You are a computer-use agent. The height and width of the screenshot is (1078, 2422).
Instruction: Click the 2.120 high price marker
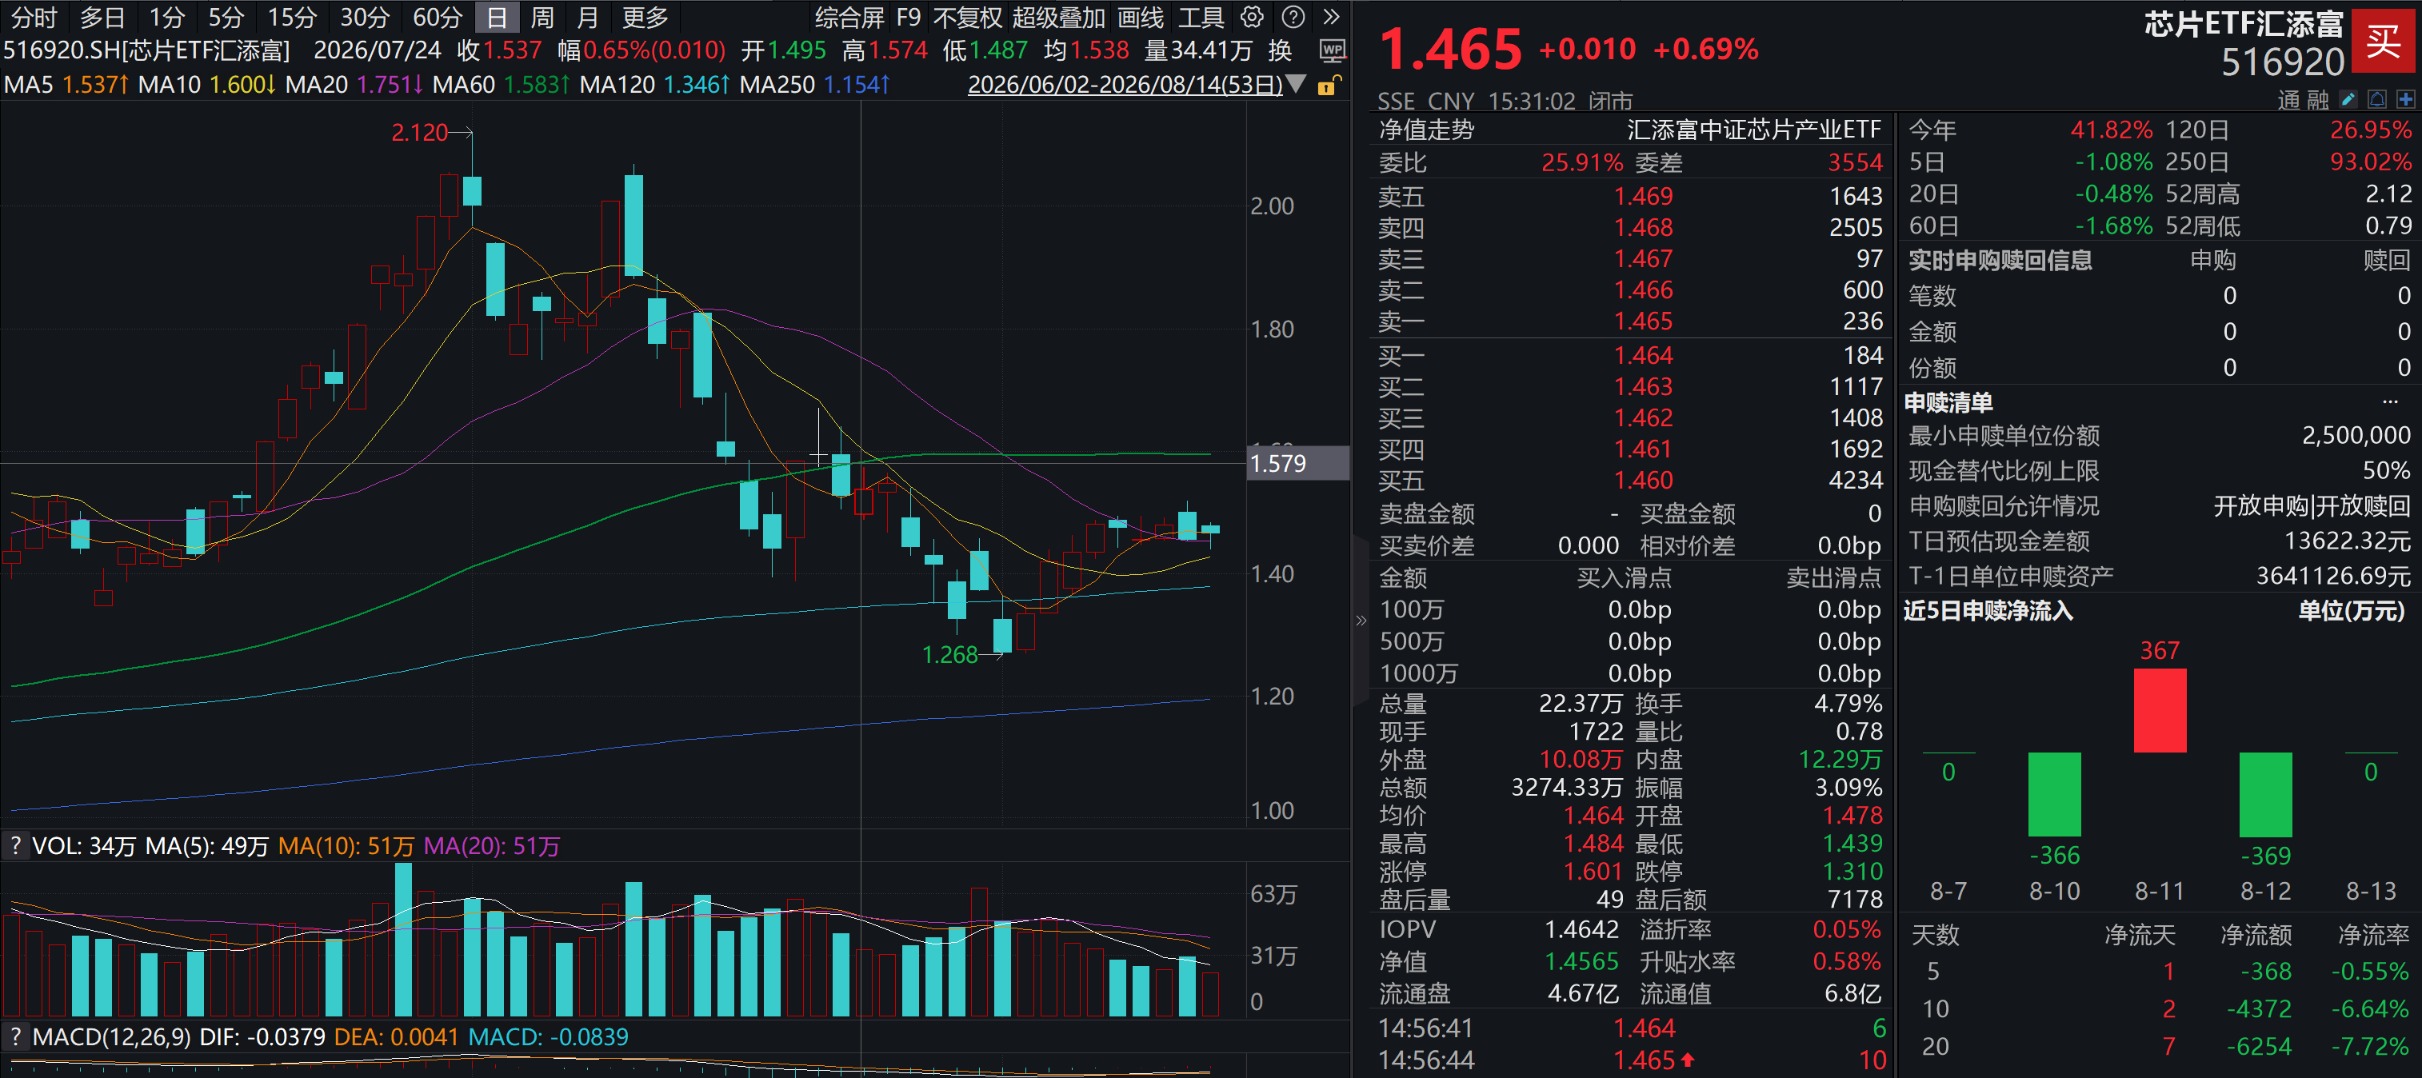point(419,132)
